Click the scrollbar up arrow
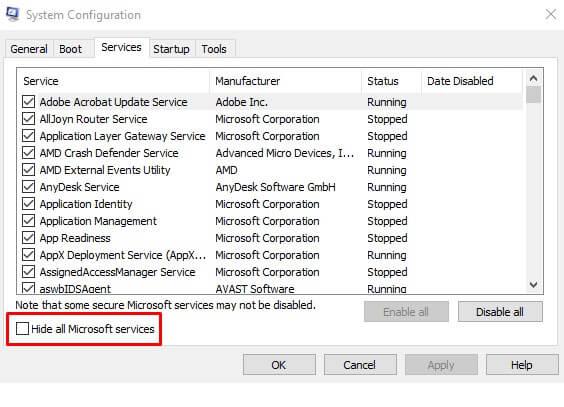Viewport: 564px width, 407px height. (x=533, y=78)
